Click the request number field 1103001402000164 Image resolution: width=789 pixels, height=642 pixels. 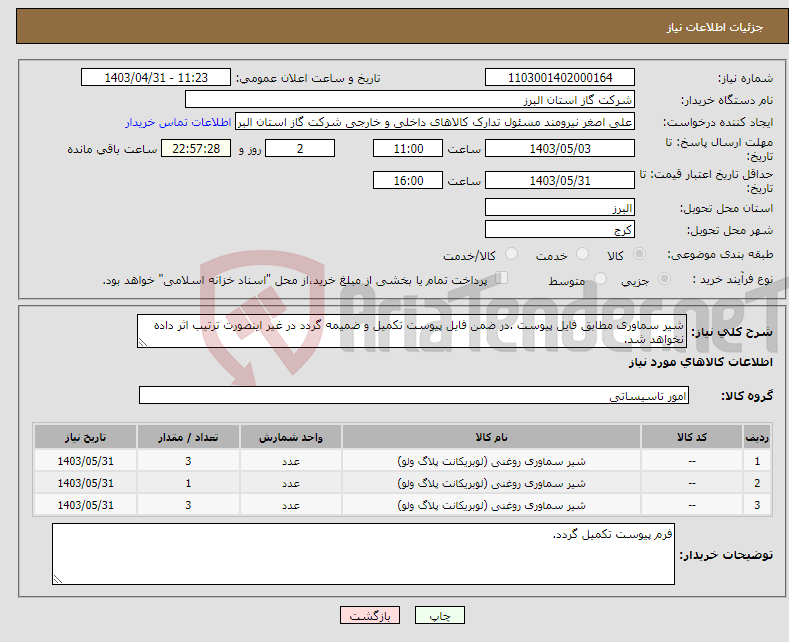(560, 77)
